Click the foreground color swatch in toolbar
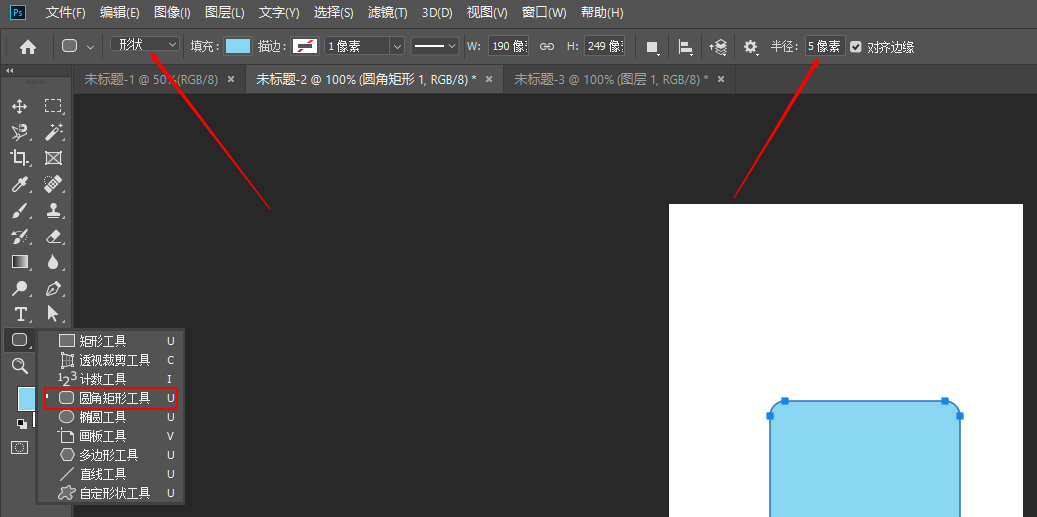This screenshot has width=1037, height=517. (26, 399)
